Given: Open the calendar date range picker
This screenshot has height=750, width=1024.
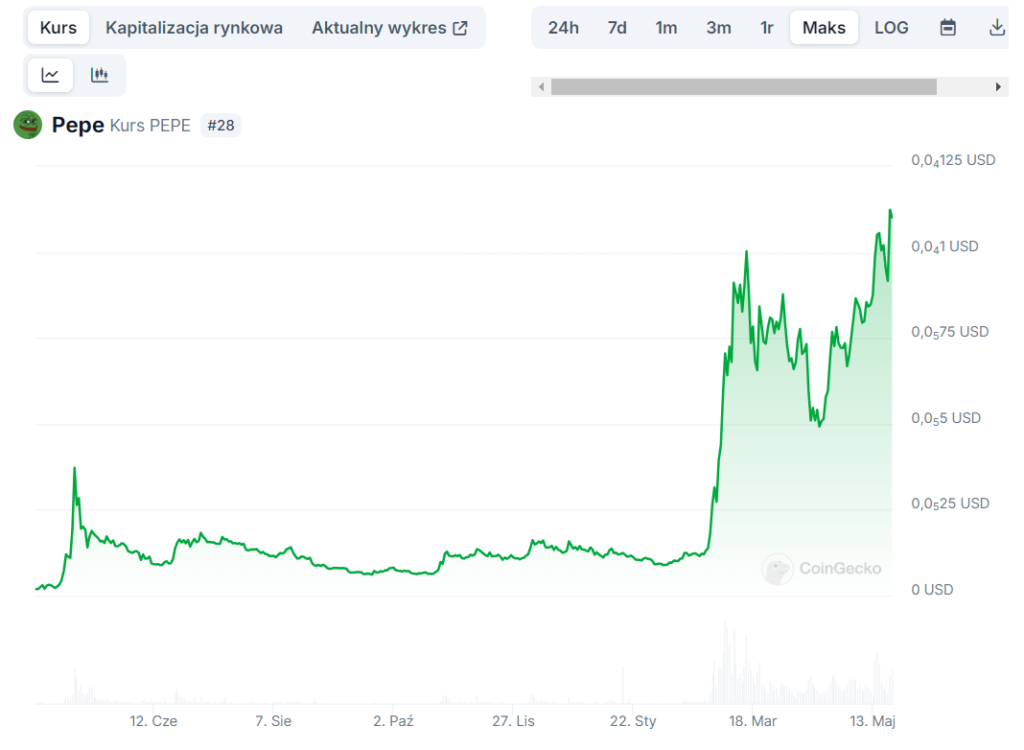Looking at the screenshot, I should (948, 28).
